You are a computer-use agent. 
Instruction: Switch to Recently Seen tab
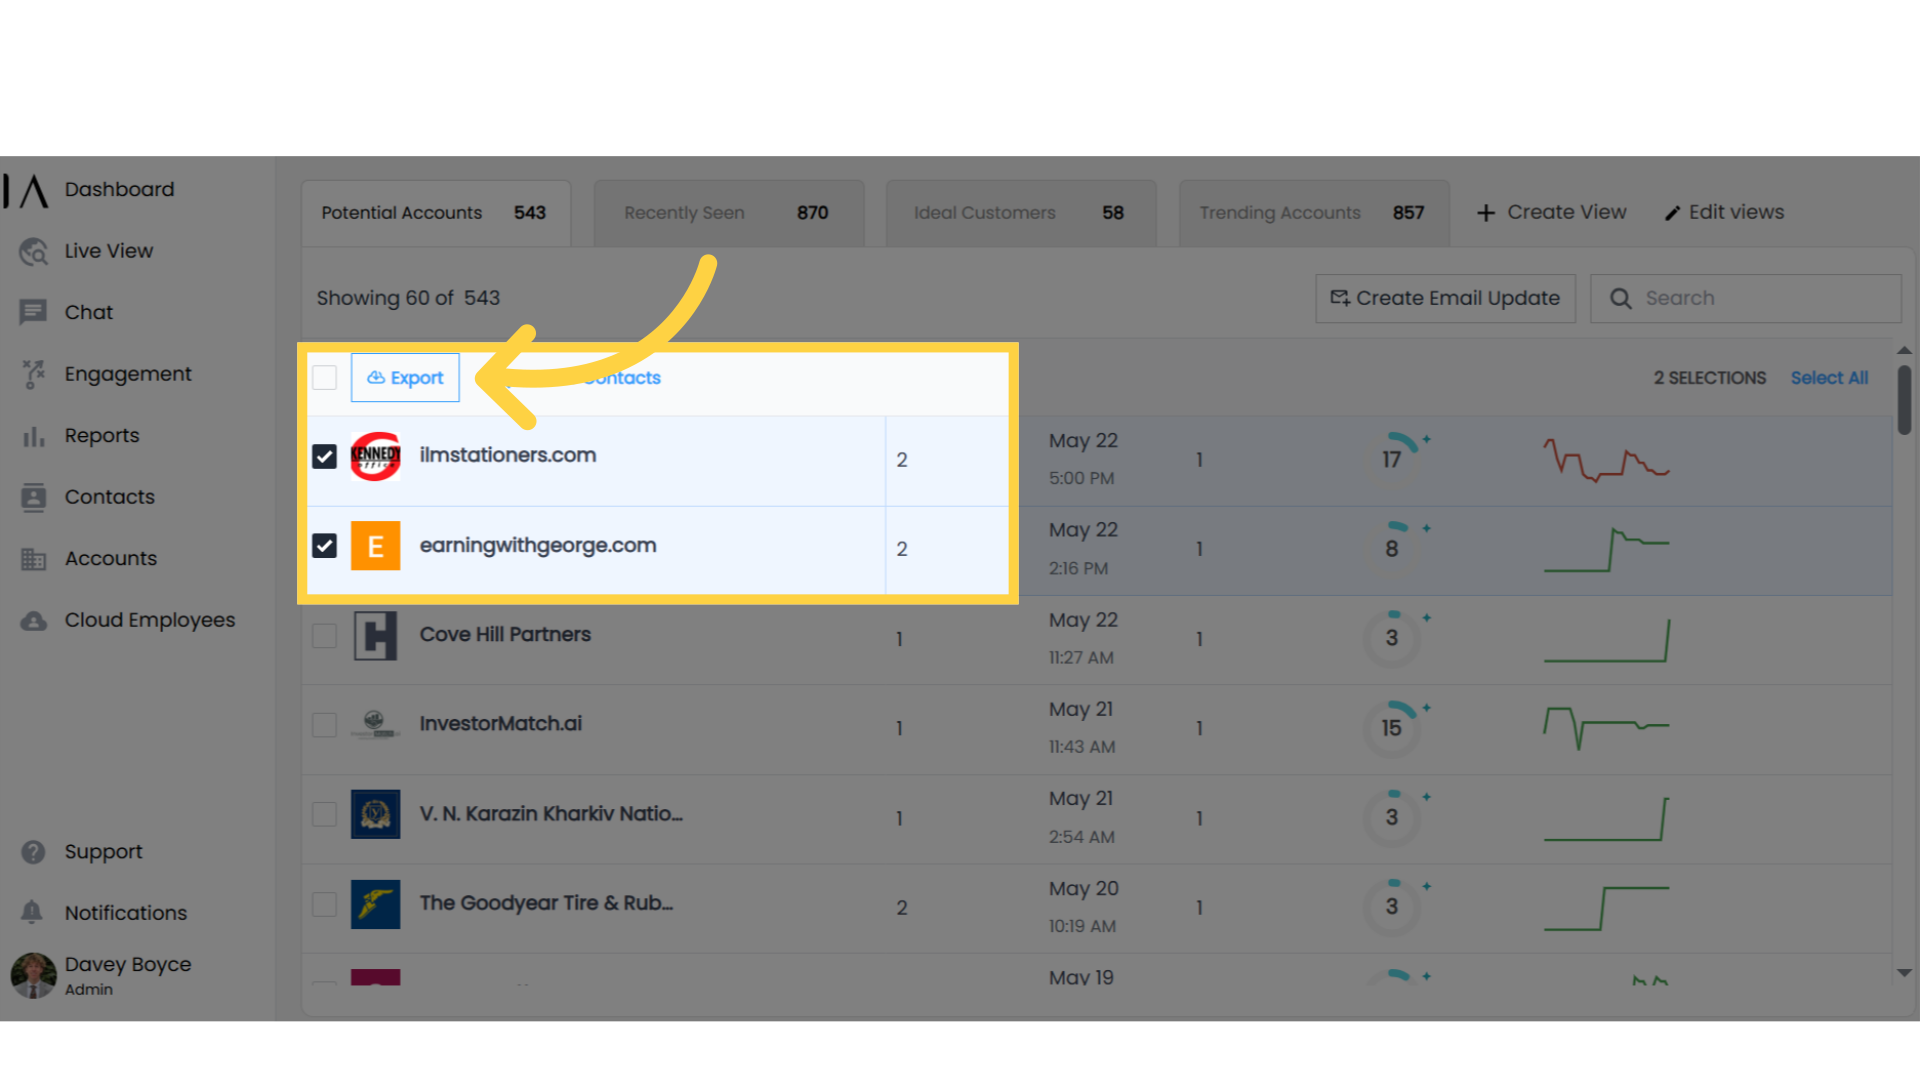729,213
